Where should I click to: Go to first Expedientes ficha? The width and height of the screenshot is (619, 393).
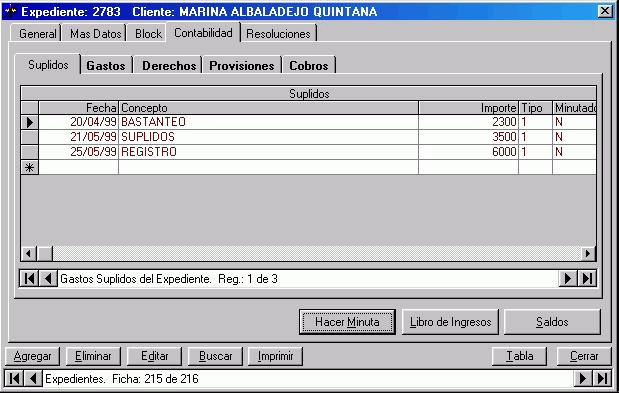click(14, 379)
